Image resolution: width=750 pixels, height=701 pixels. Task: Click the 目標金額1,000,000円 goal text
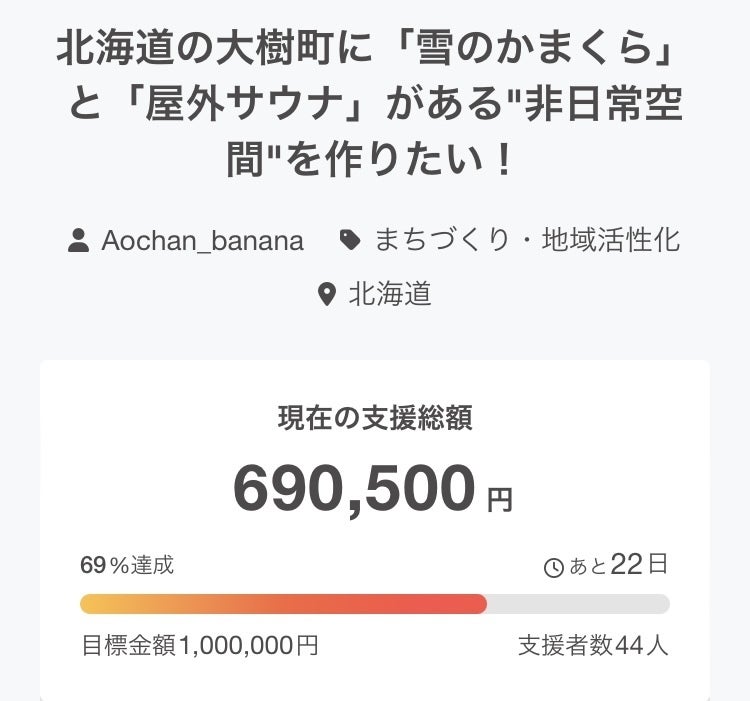[200, 646]
